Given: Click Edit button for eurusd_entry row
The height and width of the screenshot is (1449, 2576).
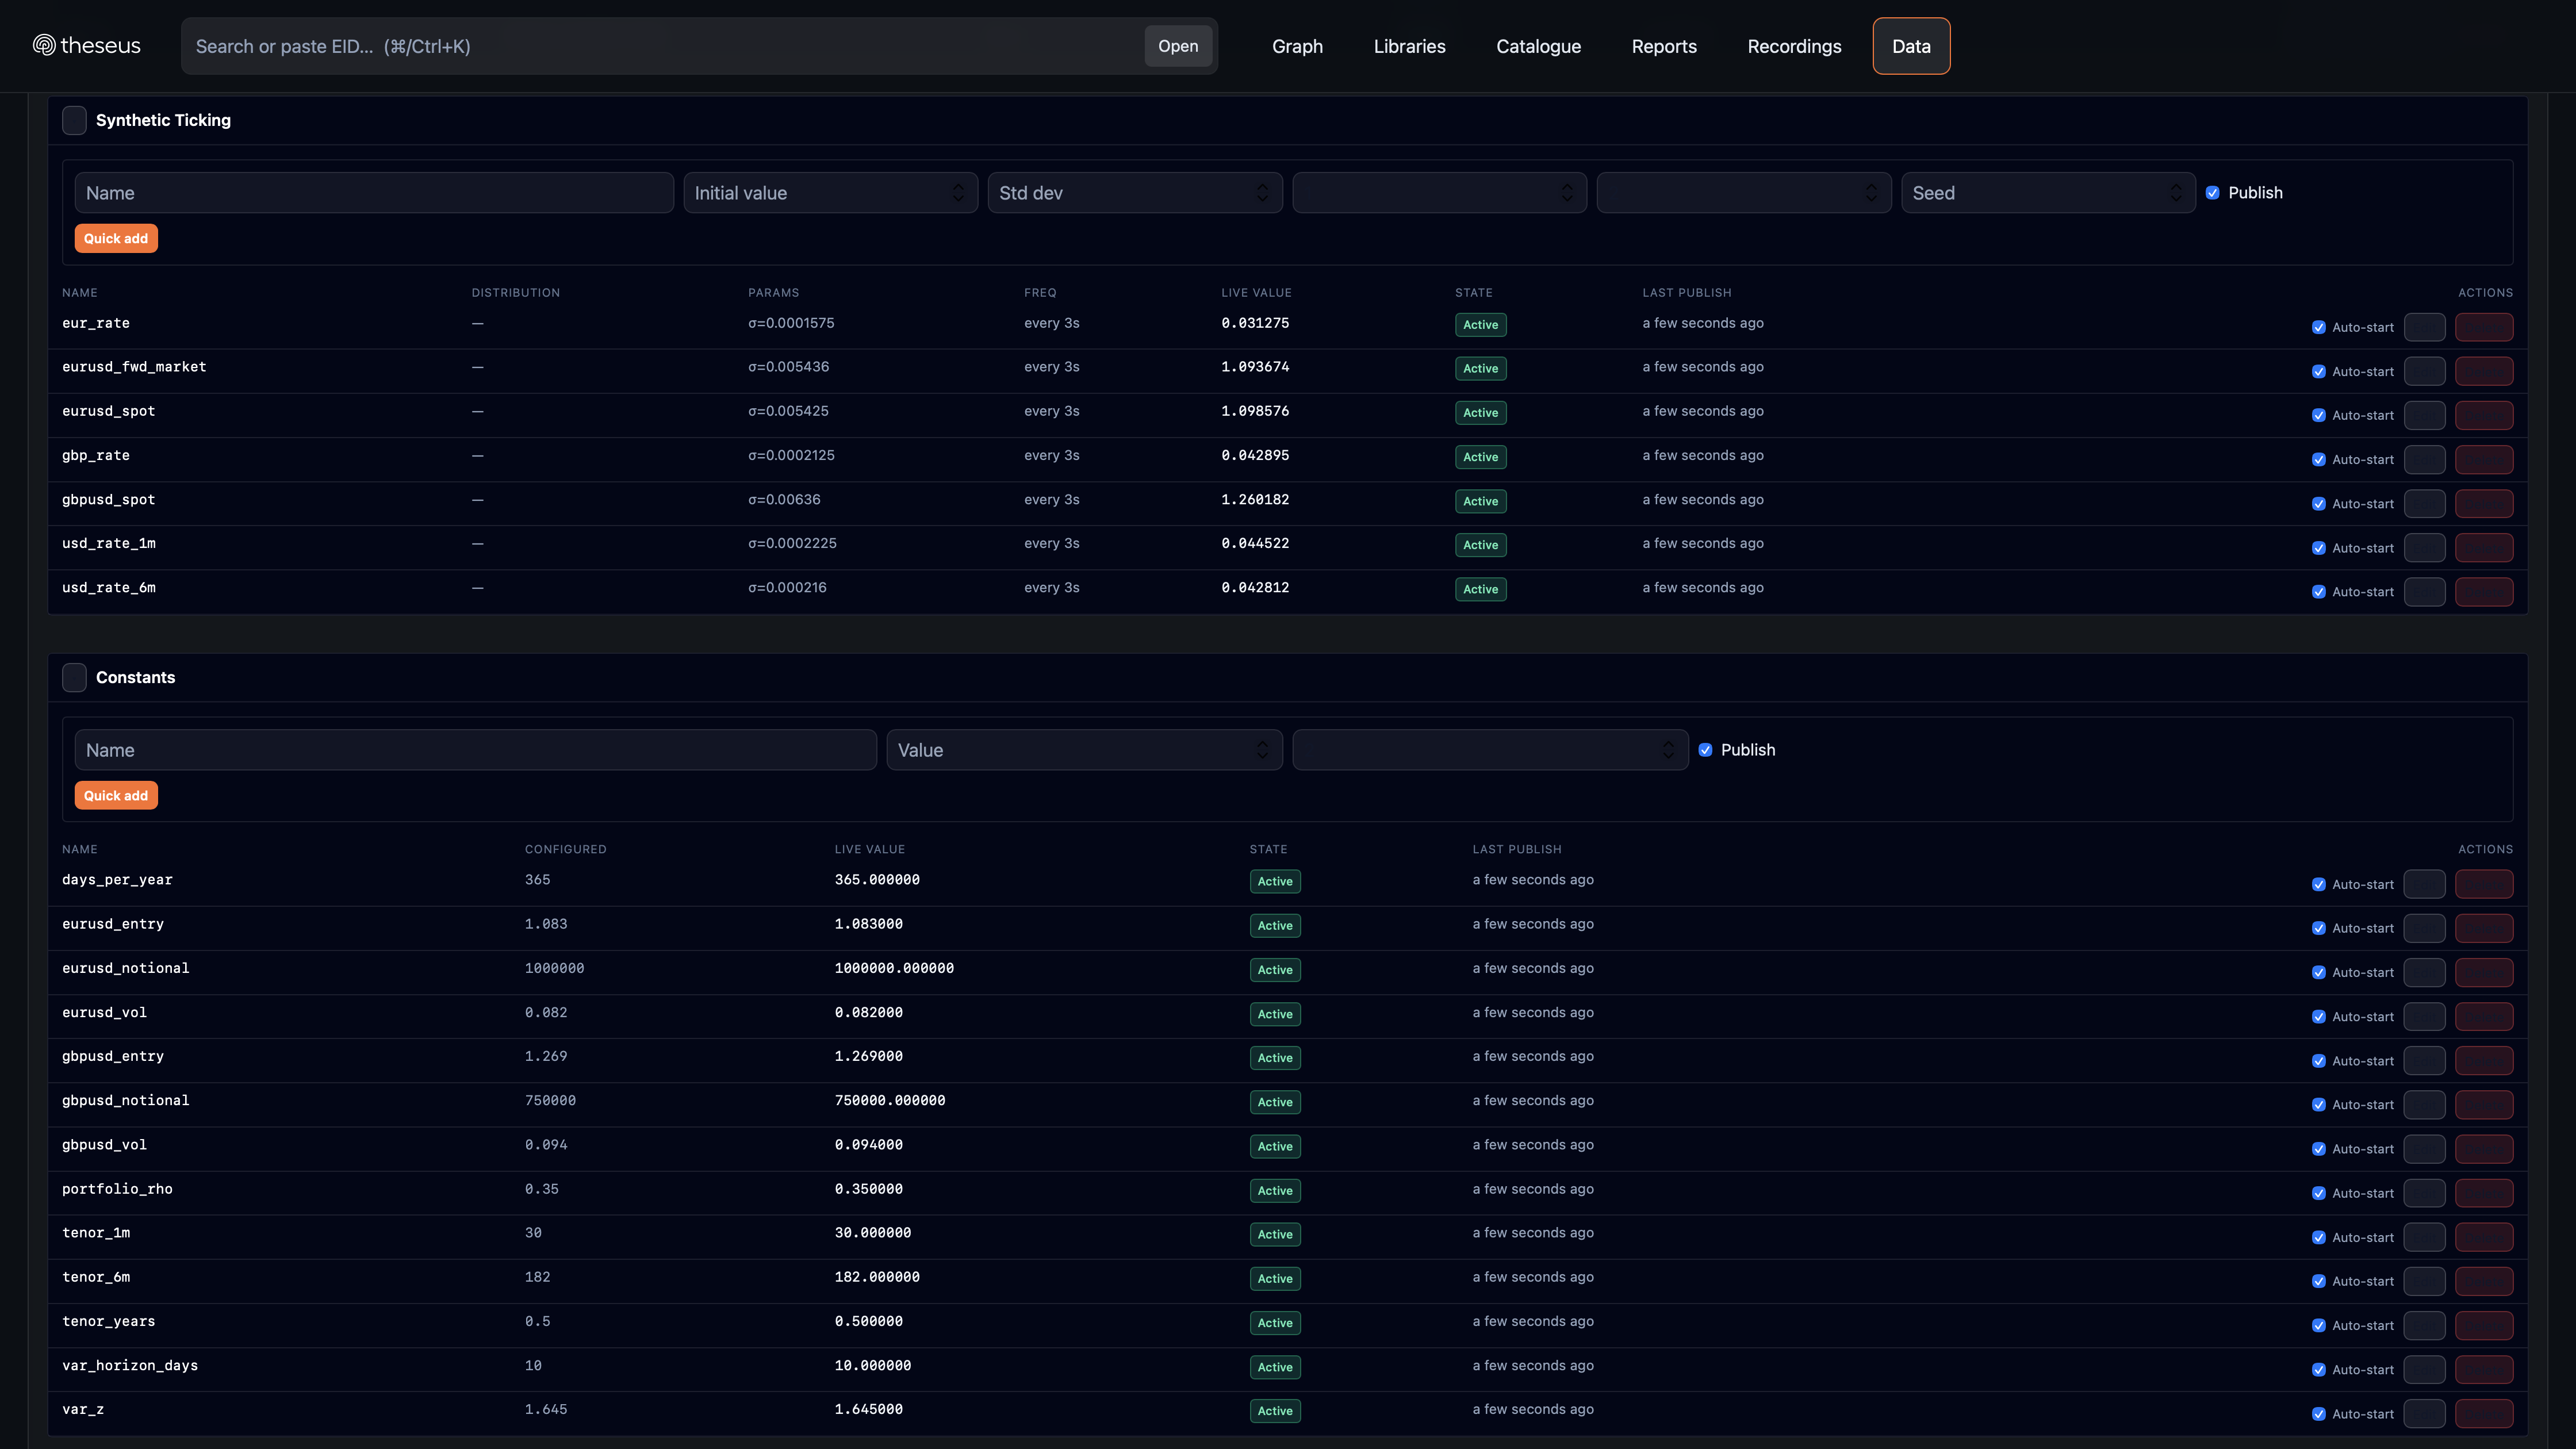Looking at the screenshot, I should point(2424,928).
